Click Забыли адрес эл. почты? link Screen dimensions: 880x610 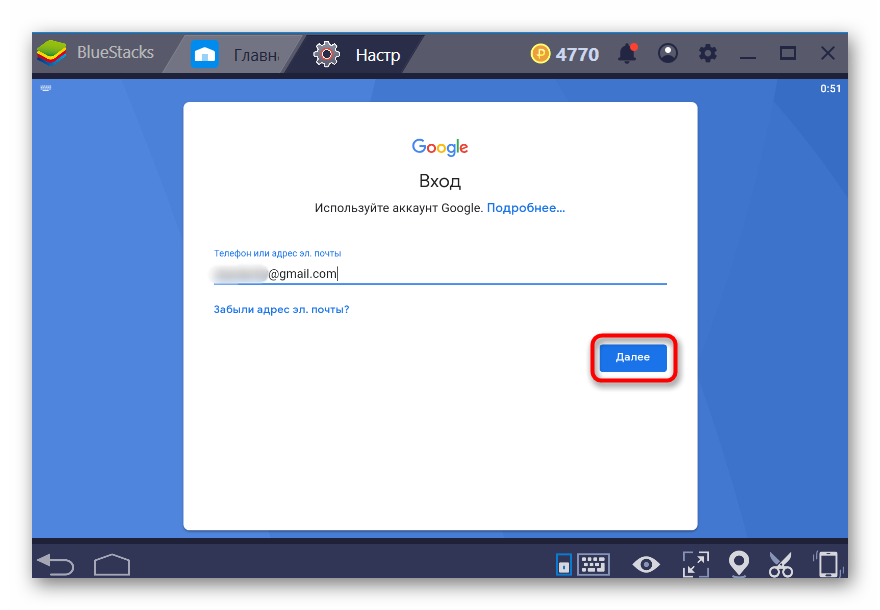[x=281, y=309]
